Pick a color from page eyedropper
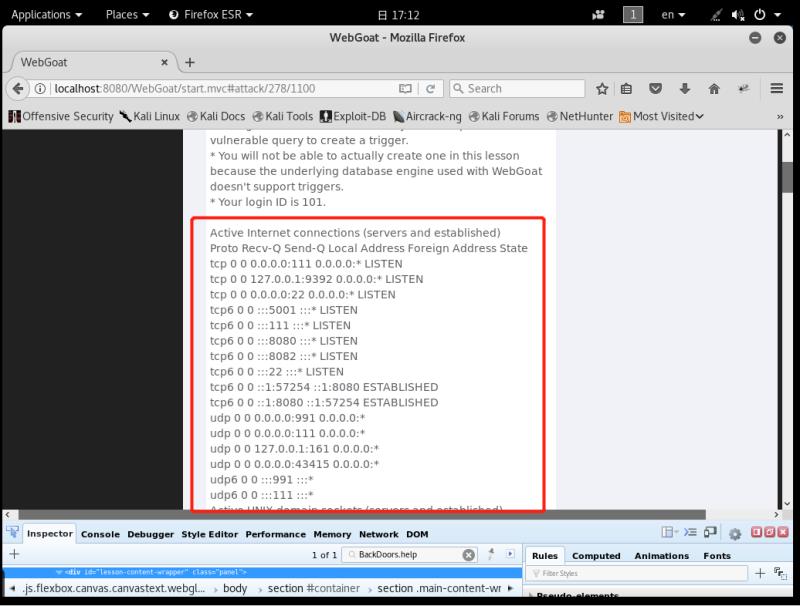 click(x=491, y=554)
